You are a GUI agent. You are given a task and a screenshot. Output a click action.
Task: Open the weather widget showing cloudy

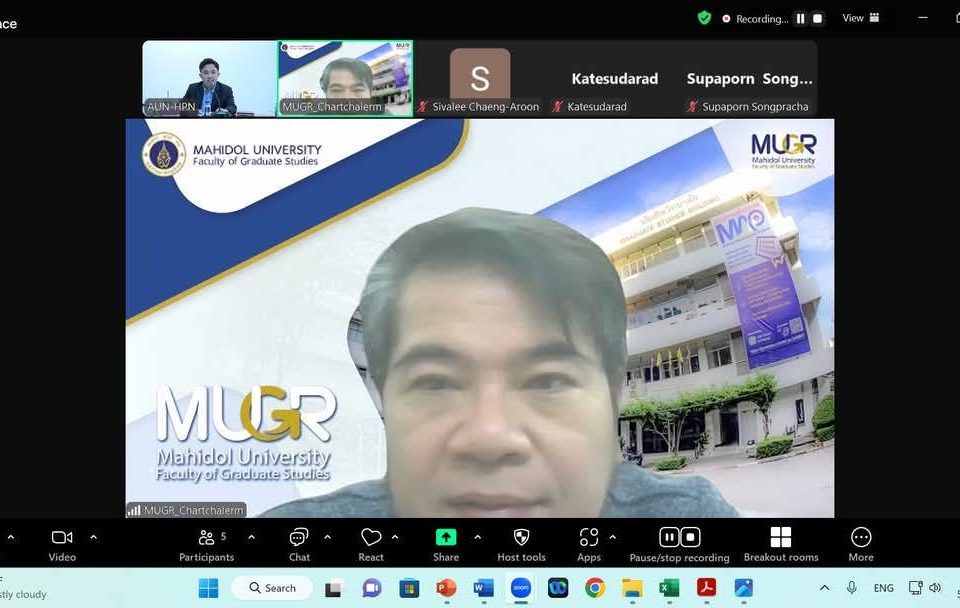[x=23, y=588]
